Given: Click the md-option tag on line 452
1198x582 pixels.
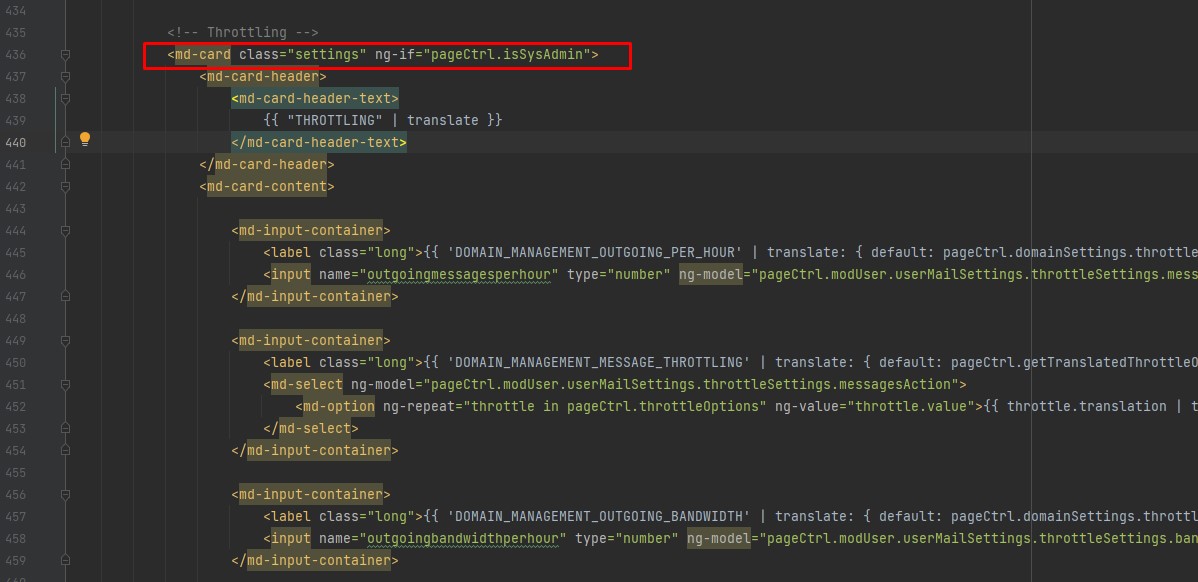Looking at the screenshot, I should tap(338, 406).
